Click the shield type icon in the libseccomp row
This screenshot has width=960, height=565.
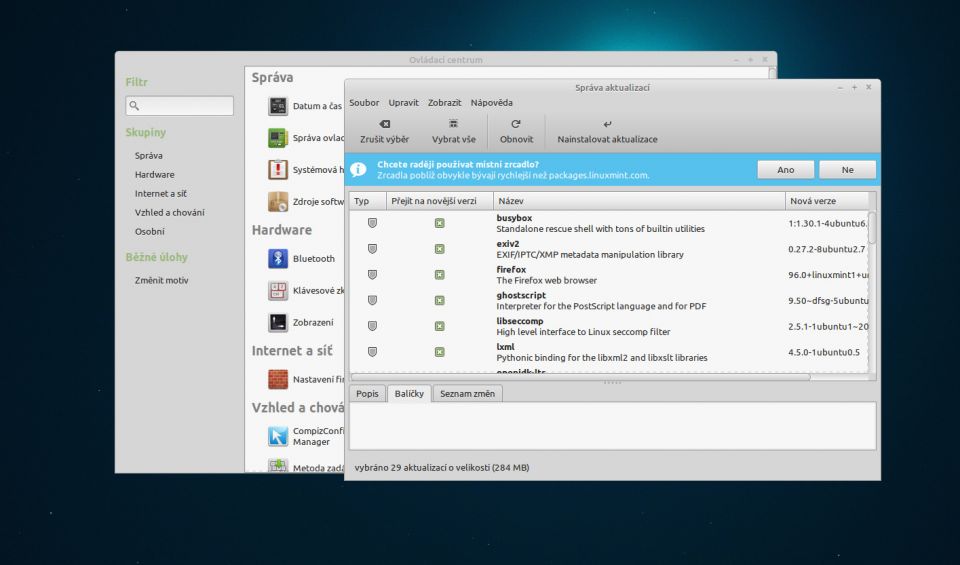click(372, 326)
